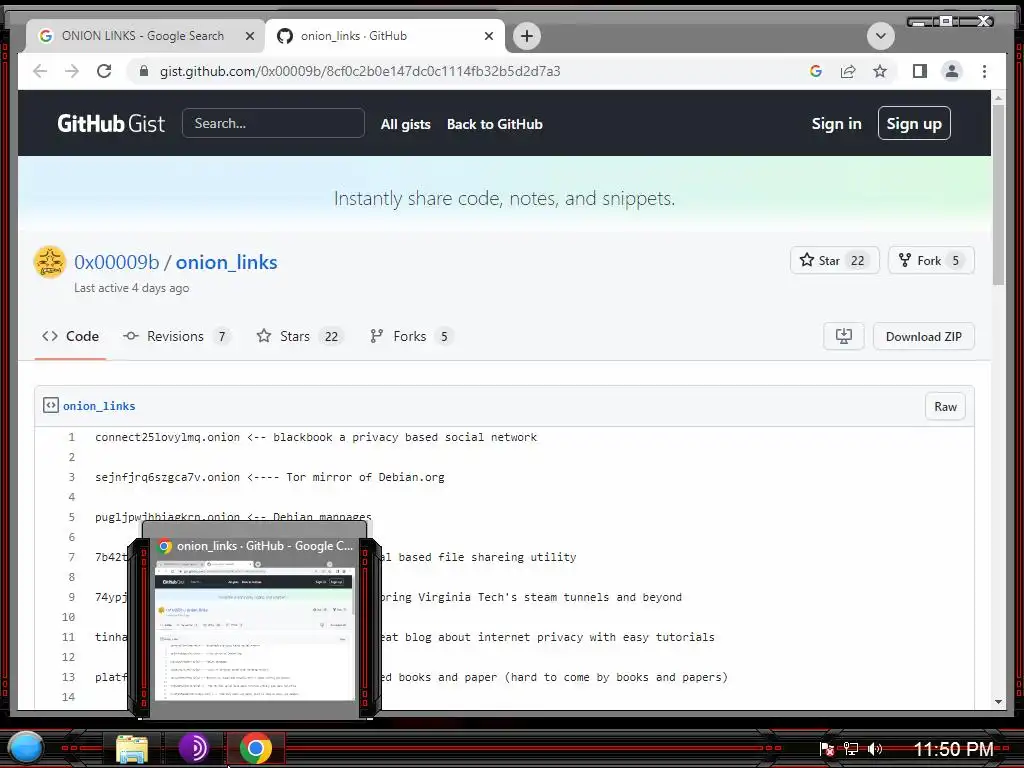Open Tor Browser taskbar icon
Screen dimensions: 1024x768
193,748
